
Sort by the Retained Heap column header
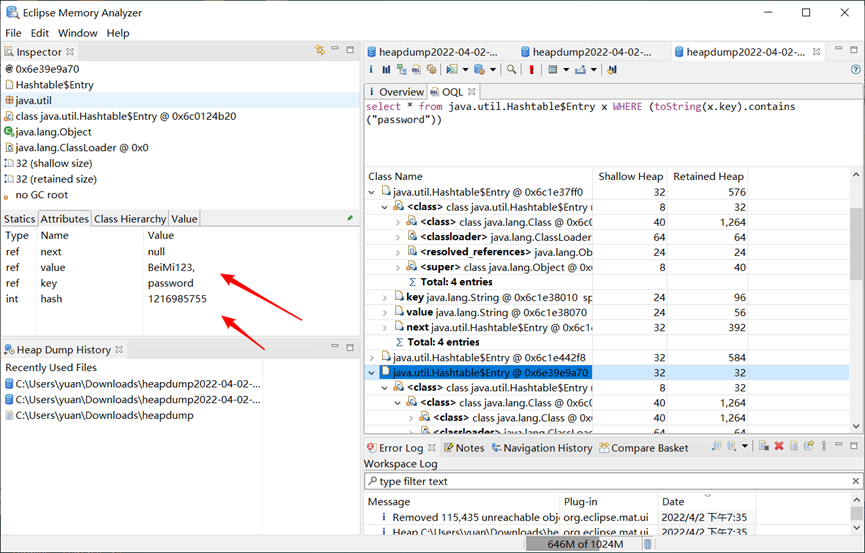[x=708, y=177]
